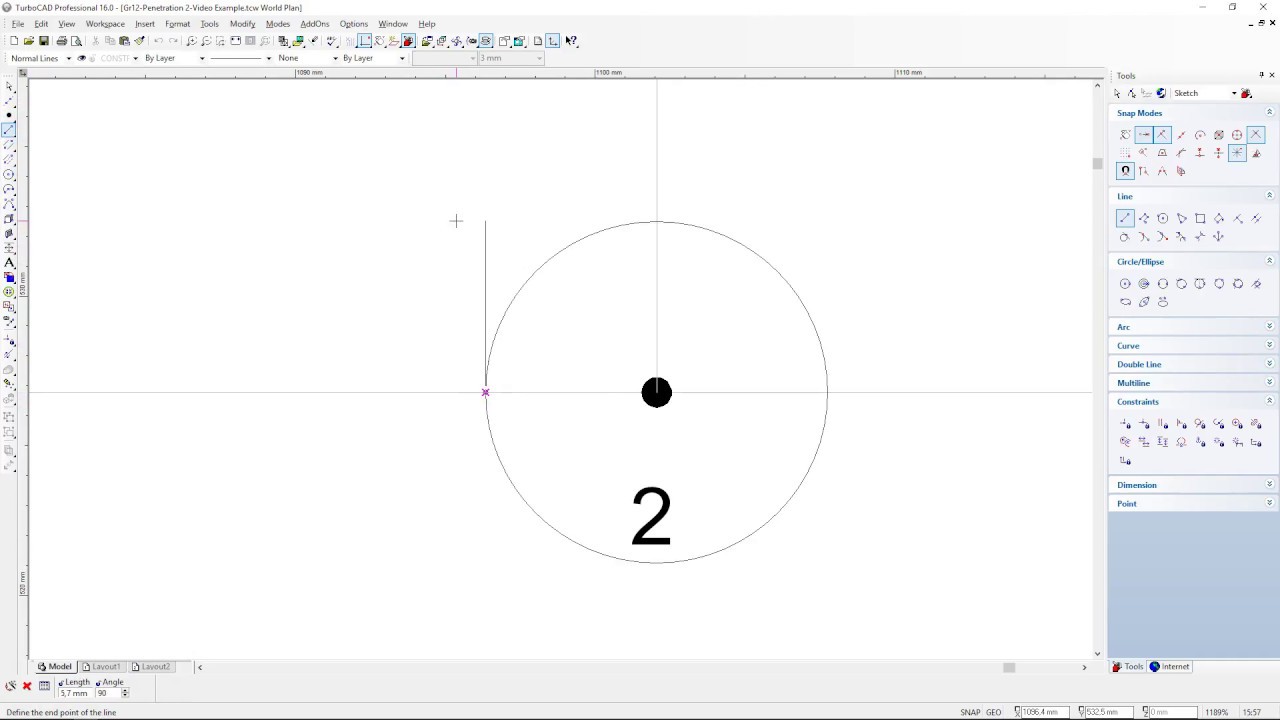Click the vertical scrollbar thumb
Image resolution: width=1280 pixels, height=720 pixels.
1097,163
